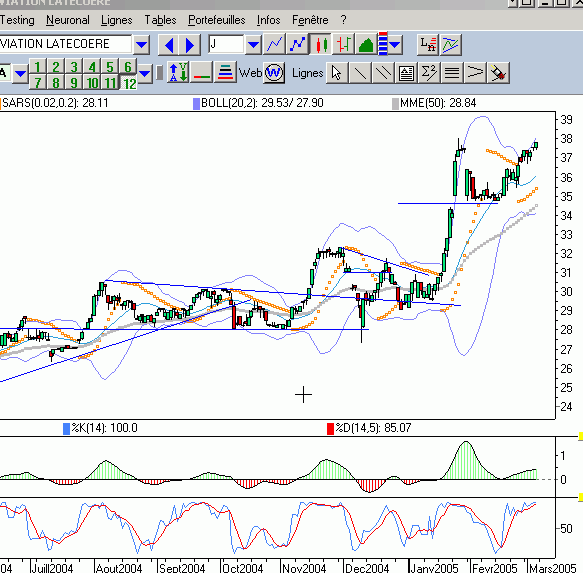The width and height of the screenshot is (583, 573).
Task: Click the Janv2005 date axis label
Action: pos(434,568)
